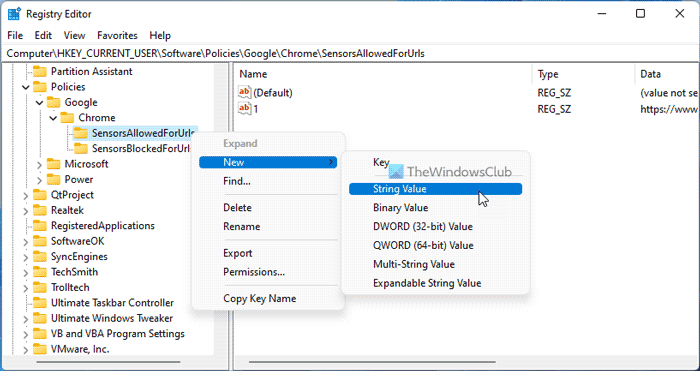Click the VMware, Inc. folder icon
700x371 pixels.
[40, 349]
